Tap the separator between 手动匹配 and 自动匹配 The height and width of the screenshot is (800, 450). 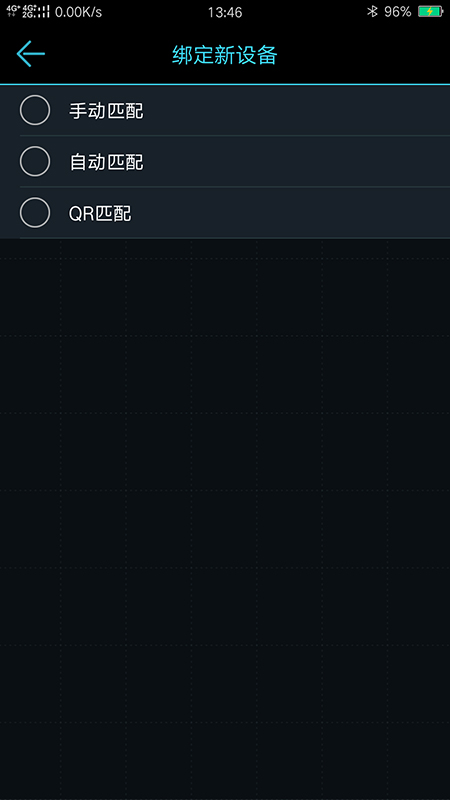pyautogui.click(x=235, y=136)
